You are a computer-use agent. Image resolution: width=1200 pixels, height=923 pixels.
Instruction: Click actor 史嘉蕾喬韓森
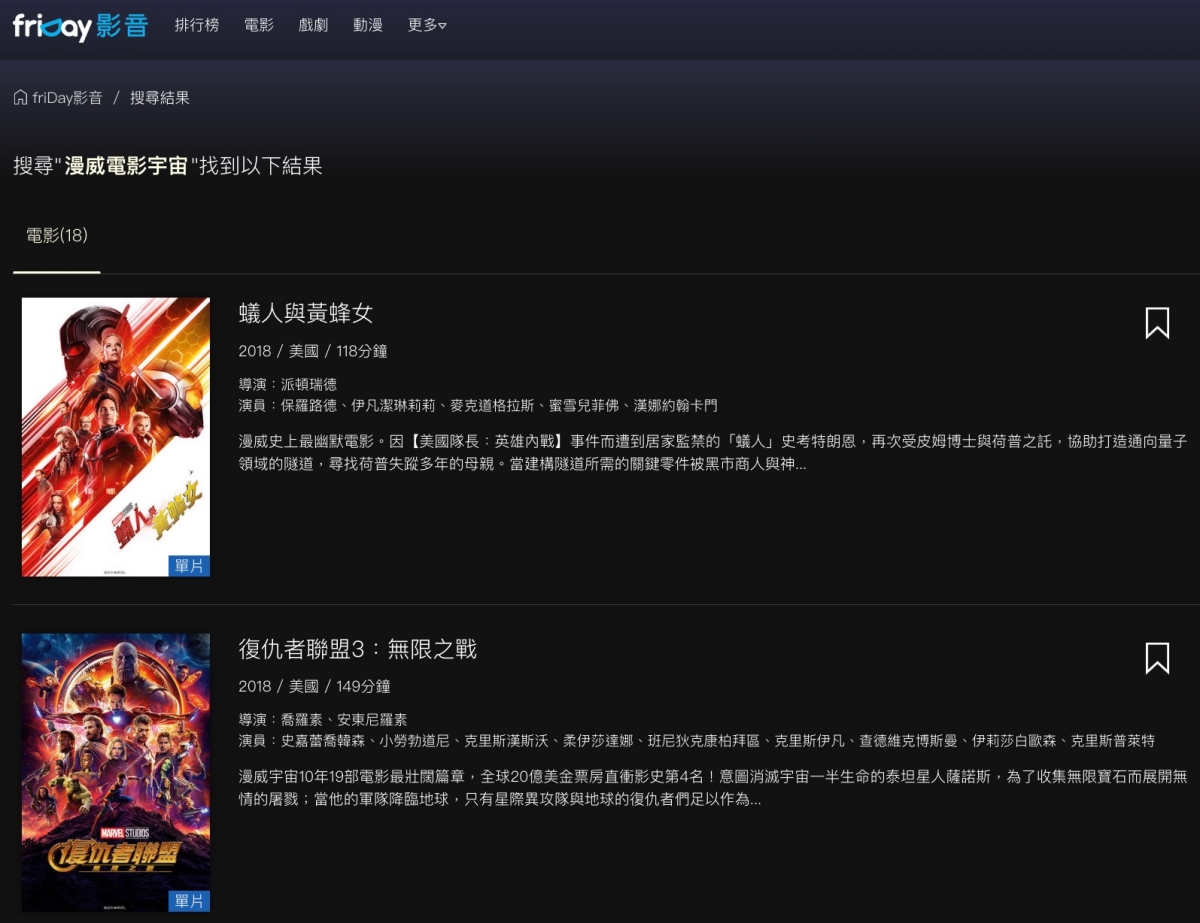(x=323, y=741)
